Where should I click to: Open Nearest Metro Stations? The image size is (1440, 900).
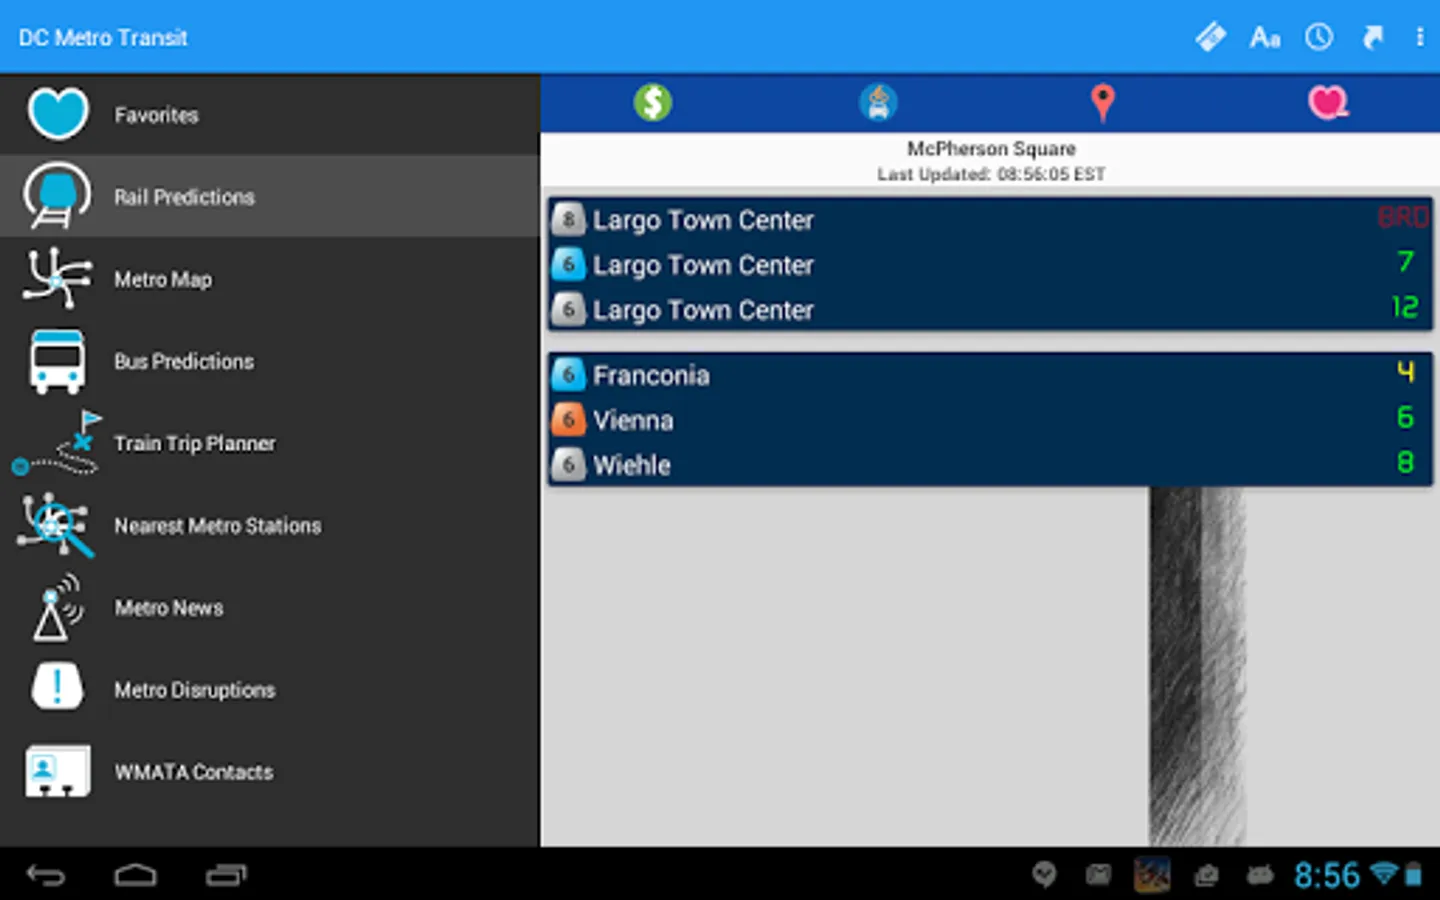[270, 525]
